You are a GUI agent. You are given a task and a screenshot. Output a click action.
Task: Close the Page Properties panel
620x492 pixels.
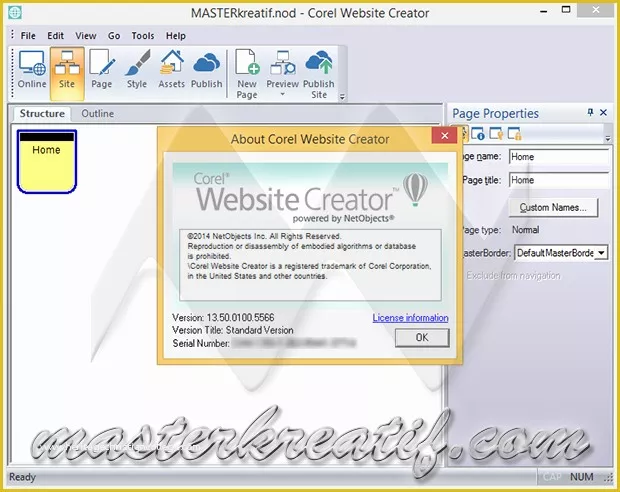[603, 113]
